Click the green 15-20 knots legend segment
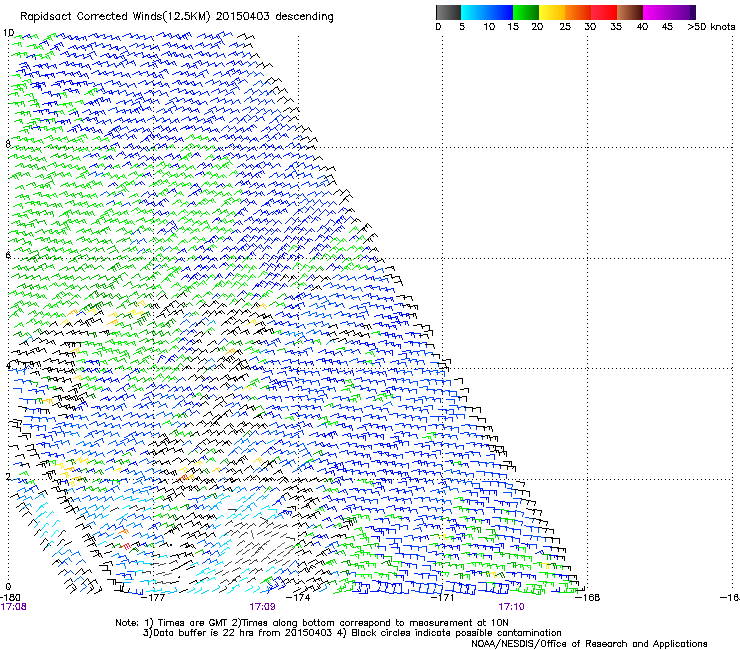740x650 pixels. point(526,12)
